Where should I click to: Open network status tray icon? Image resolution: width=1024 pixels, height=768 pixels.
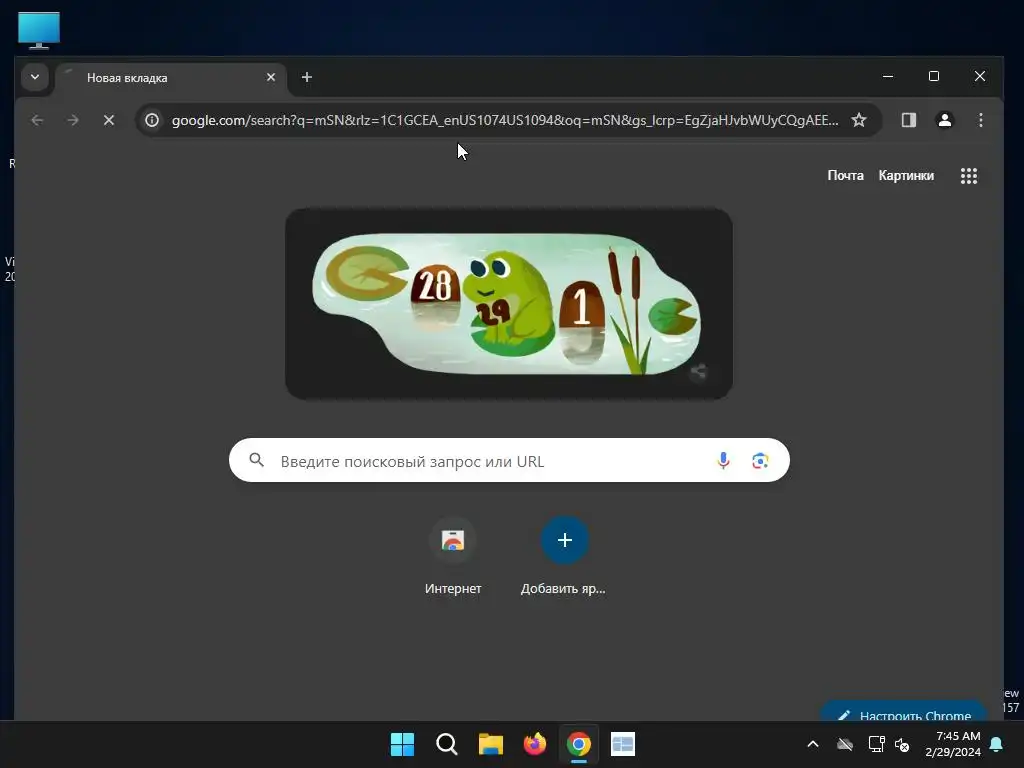[876, 744]
